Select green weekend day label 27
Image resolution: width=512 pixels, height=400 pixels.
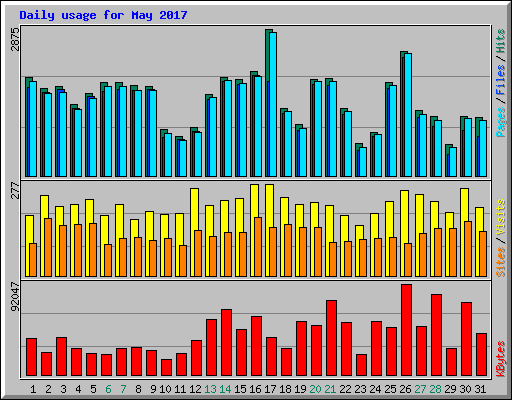click(x=420, y=389)
